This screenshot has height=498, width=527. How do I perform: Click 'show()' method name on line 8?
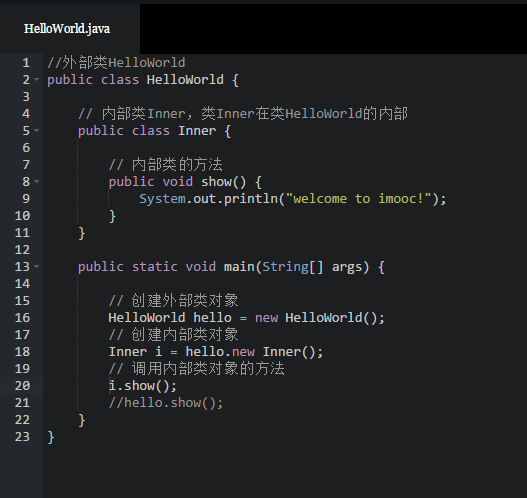tap(224, 182)
